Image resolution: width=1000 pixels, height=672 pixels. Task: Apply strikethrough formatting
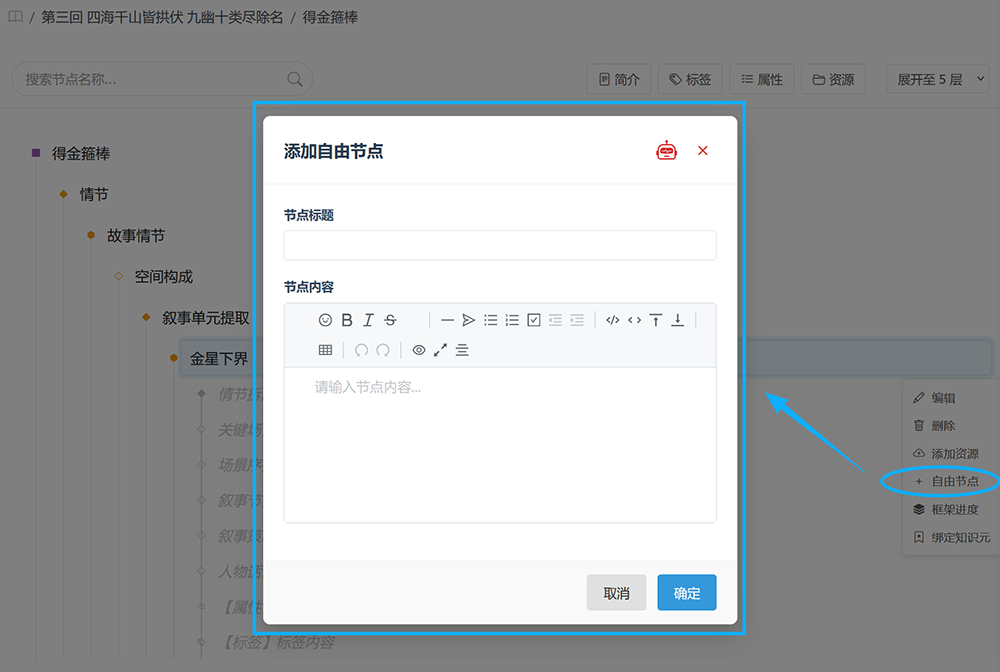(x=390, y=320)
